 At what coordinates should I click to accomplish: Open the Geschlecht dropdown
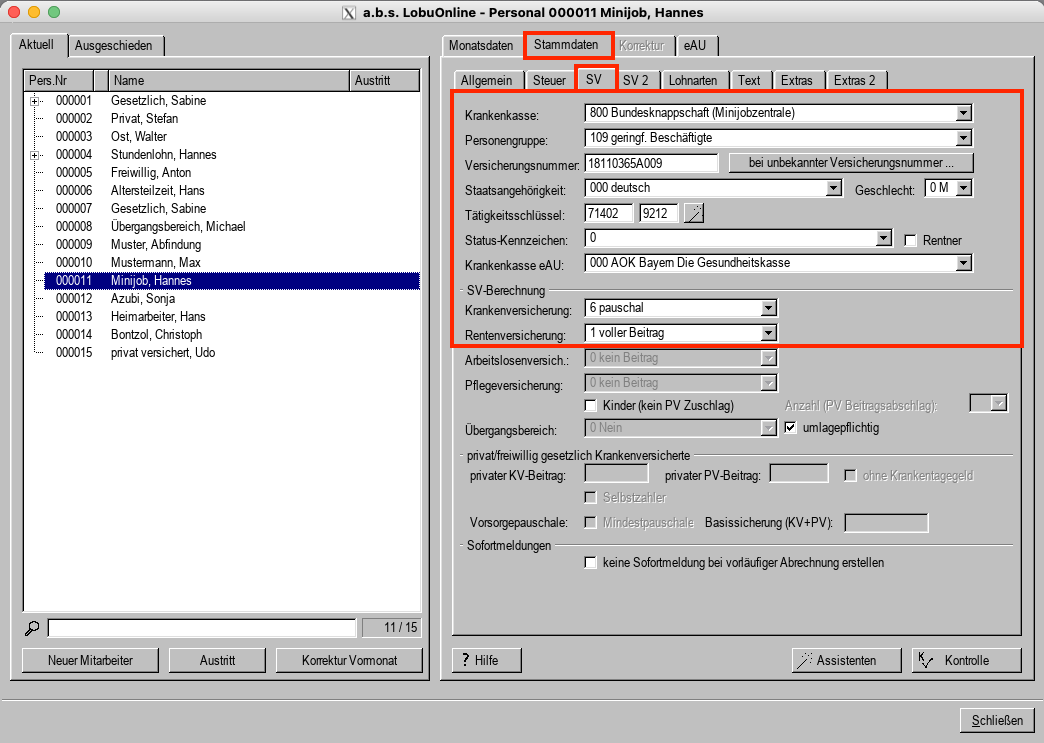(964, 188)
